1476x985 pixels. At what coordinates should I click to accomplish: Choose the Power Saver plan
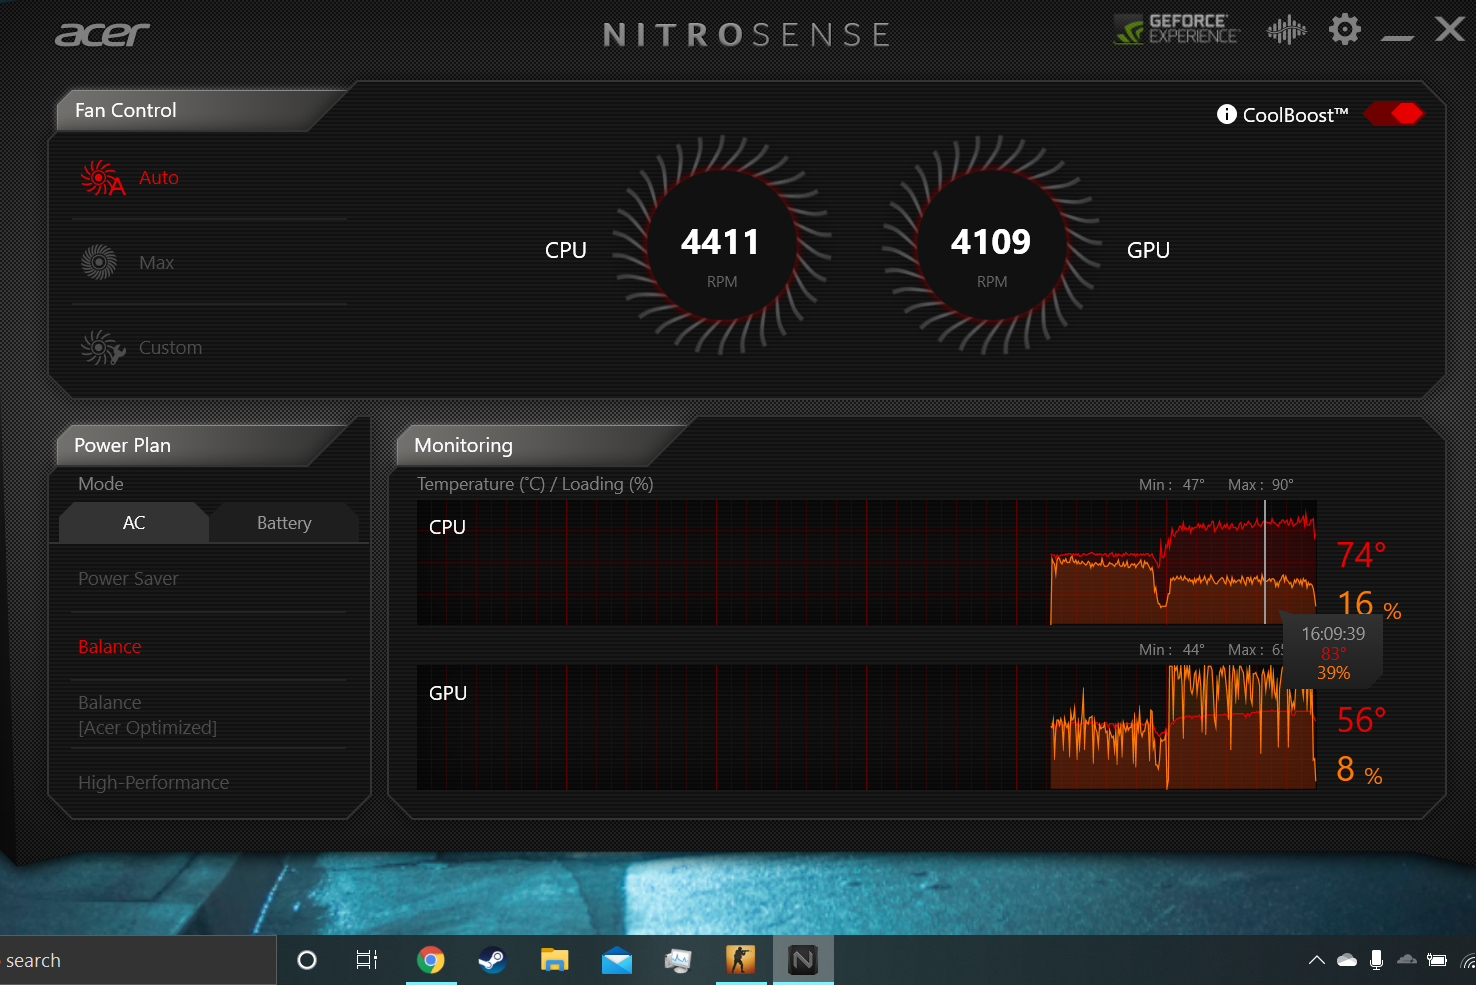(128, 579)
